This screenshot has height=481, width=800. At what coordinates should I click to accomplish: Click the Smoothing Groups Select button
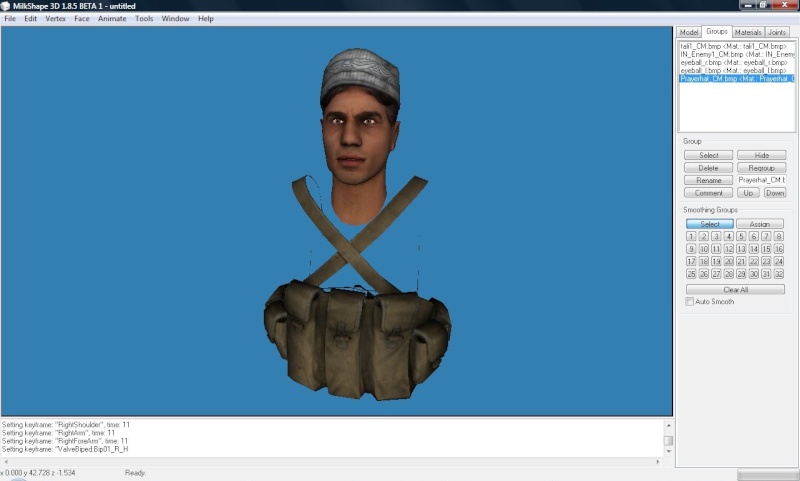pos(710,224)
